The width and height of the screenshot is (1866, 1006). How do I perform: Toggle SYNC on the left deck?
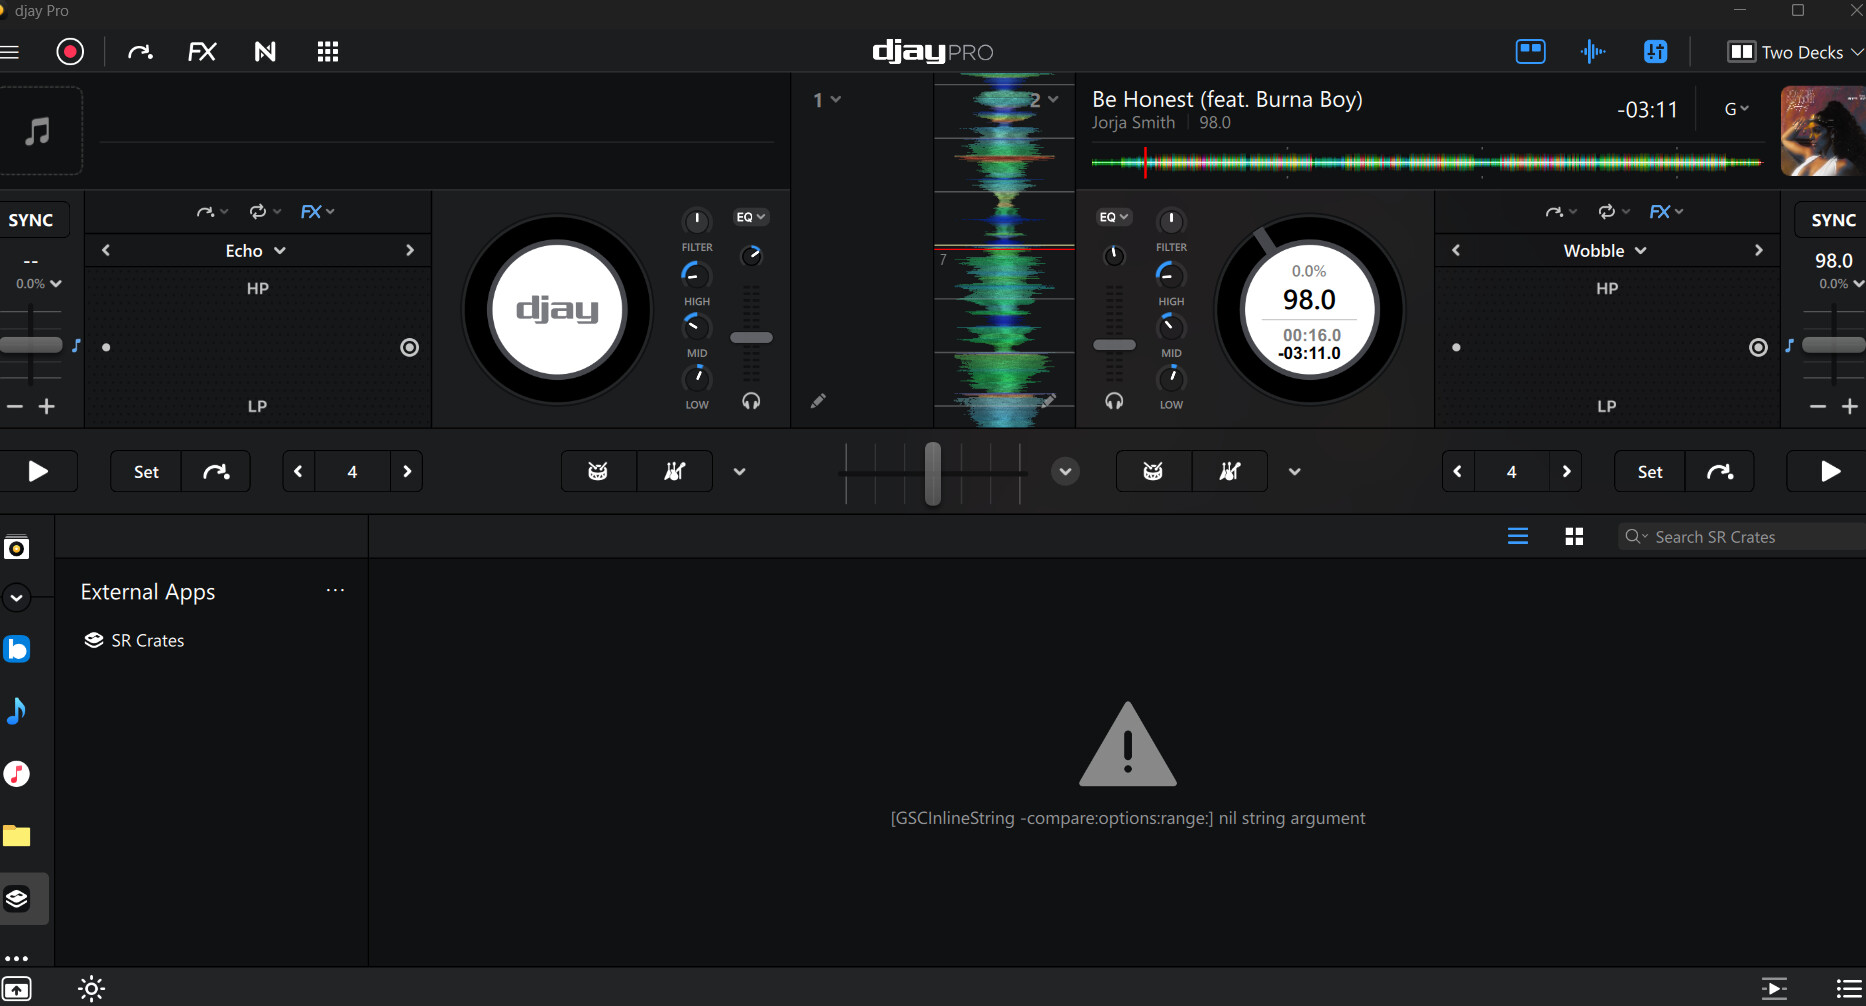(x=31, y=220)
